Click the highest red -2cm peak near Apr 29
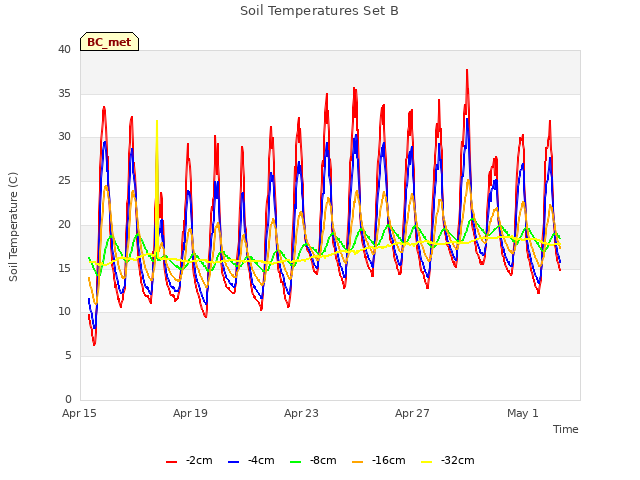 tap(467, 71)
